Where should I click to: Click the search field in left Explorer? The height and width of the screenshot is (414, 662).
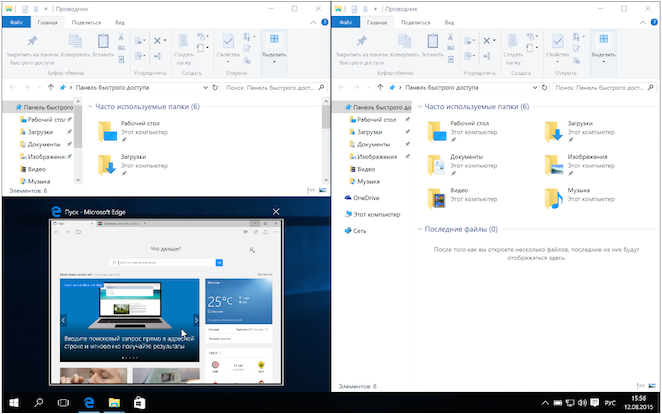click(x=275, y=87)
